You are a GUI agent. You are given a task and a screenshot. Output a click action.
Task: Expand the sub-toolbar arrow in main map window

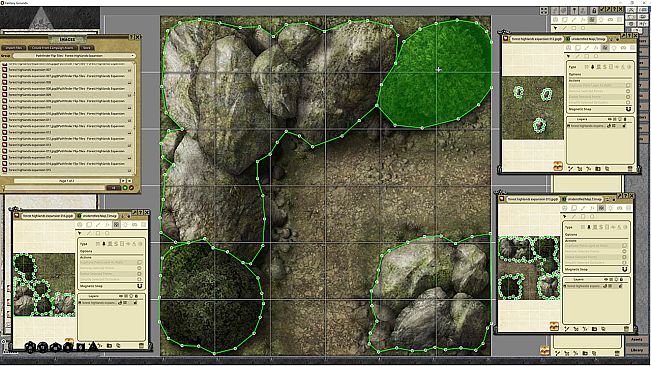(x=556, y=28)
